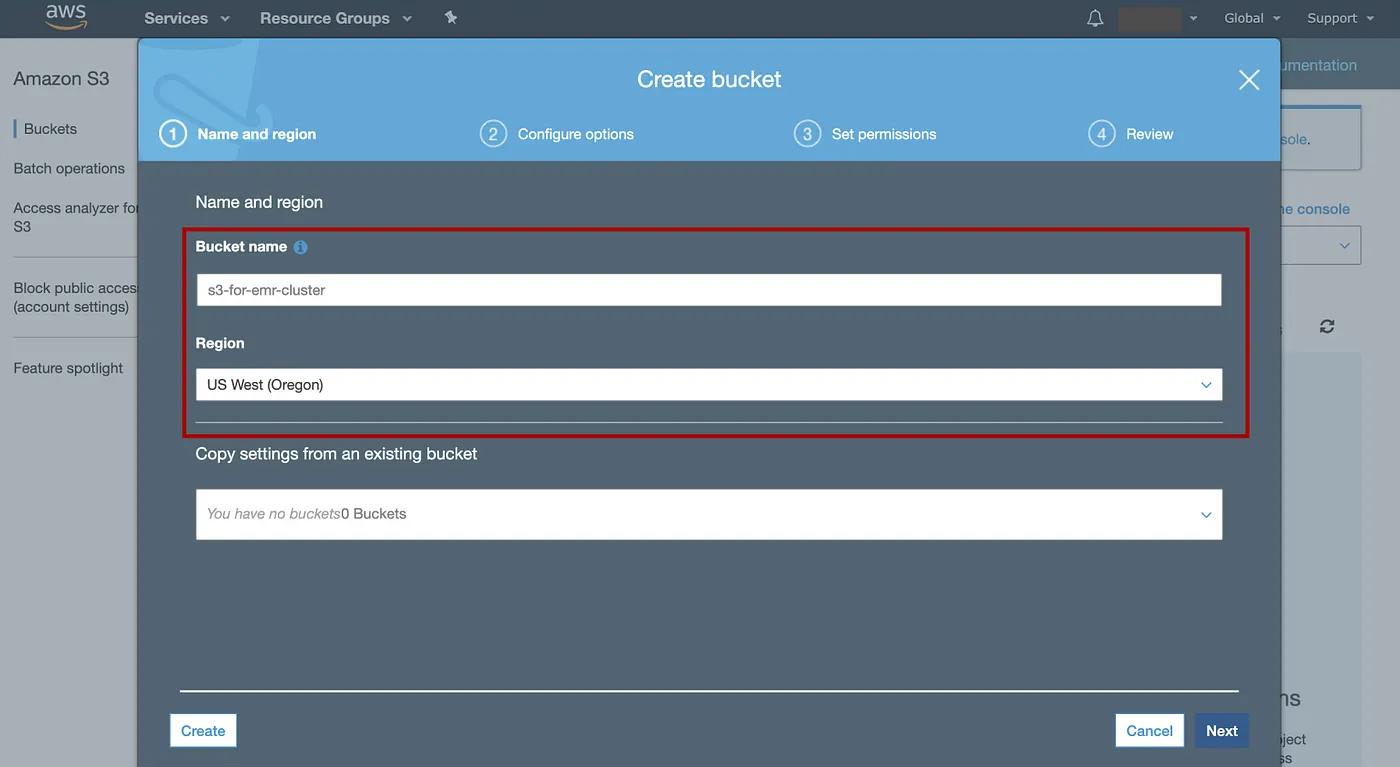The height and width of the screenshot is (767, 1400).
Task: Open the Support menu
Action: (x=1340, y=18)
